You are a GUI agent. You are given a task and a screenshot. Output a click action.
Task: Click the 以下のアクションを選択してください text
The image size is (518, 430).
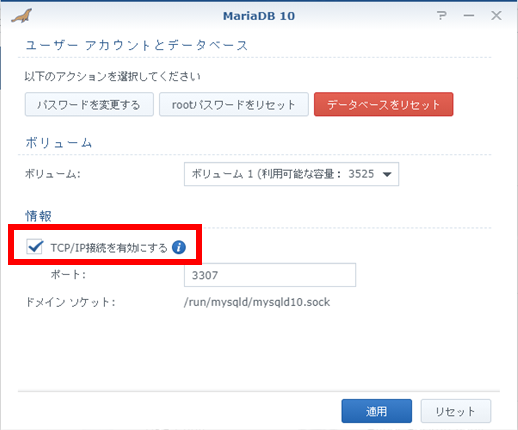(113, 76)
